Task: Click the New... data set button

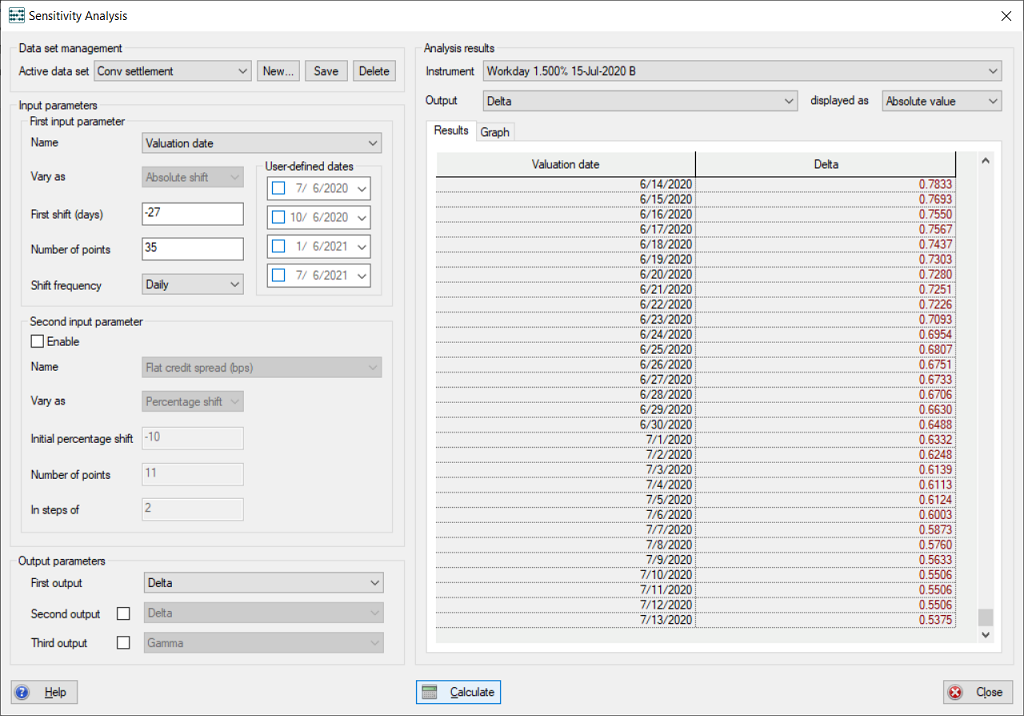Action: pyautogui.click(x=278, y=71)
